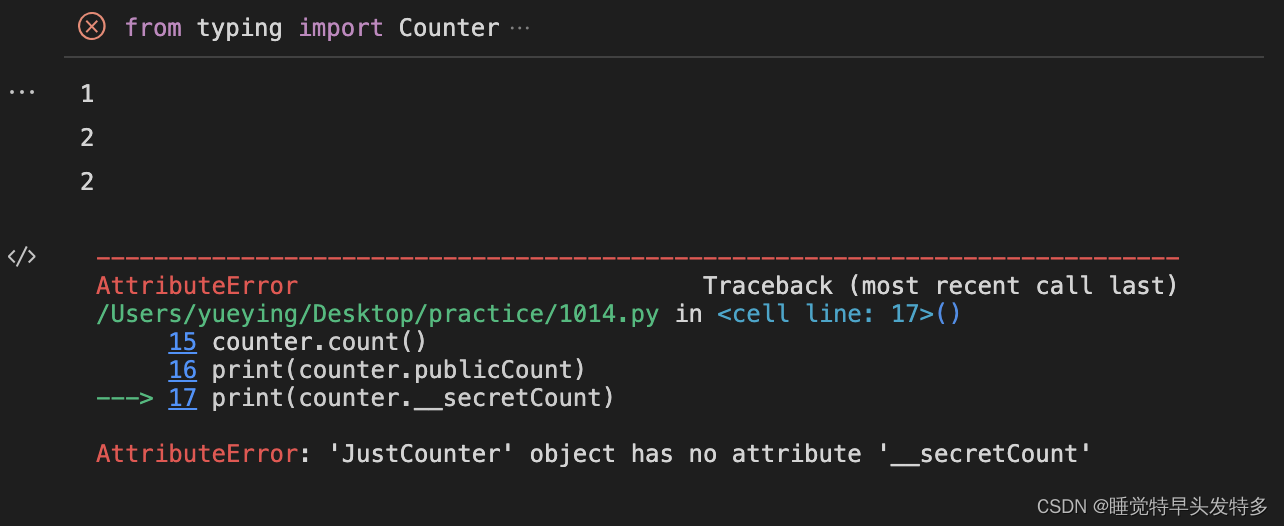1284x526 pixels.
Task: Click the CSDN watermark text
Action: click(x=1151, y=506)
